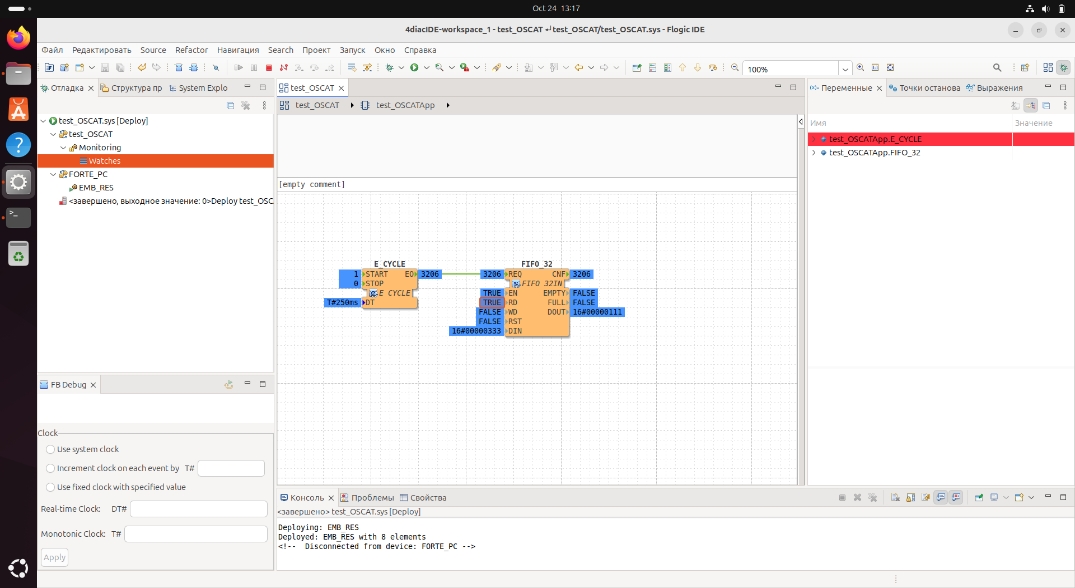Open the Debug perspective icon
The image size is (1075, 588).
[x=1063, y=68]
